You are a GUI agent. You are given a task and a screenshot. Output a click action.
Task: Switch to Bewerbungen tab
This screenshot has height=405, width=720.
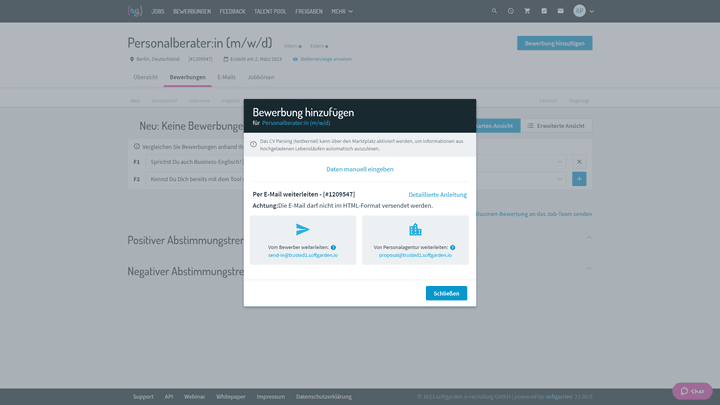pyautogui.click(x=187, y=77)
